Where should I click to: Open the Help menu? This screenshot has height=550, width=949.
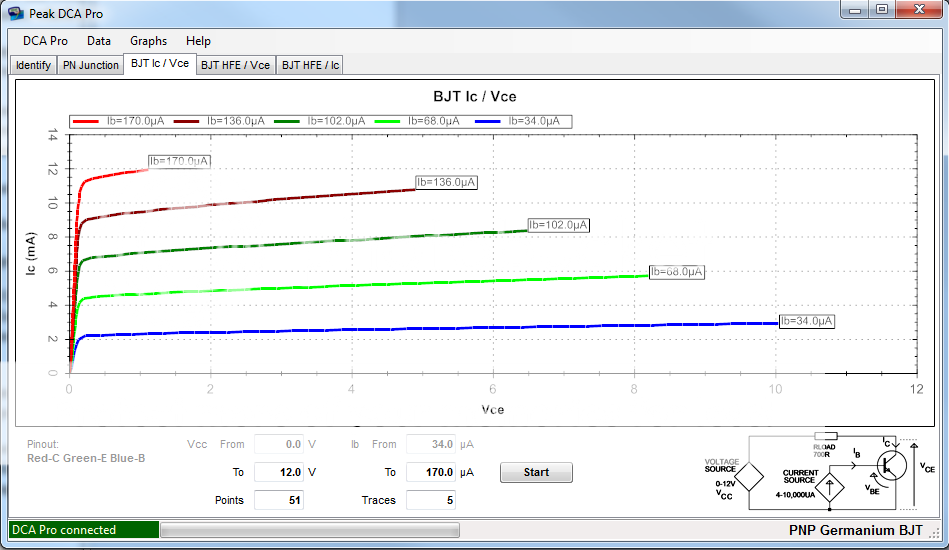click(198, 41)
